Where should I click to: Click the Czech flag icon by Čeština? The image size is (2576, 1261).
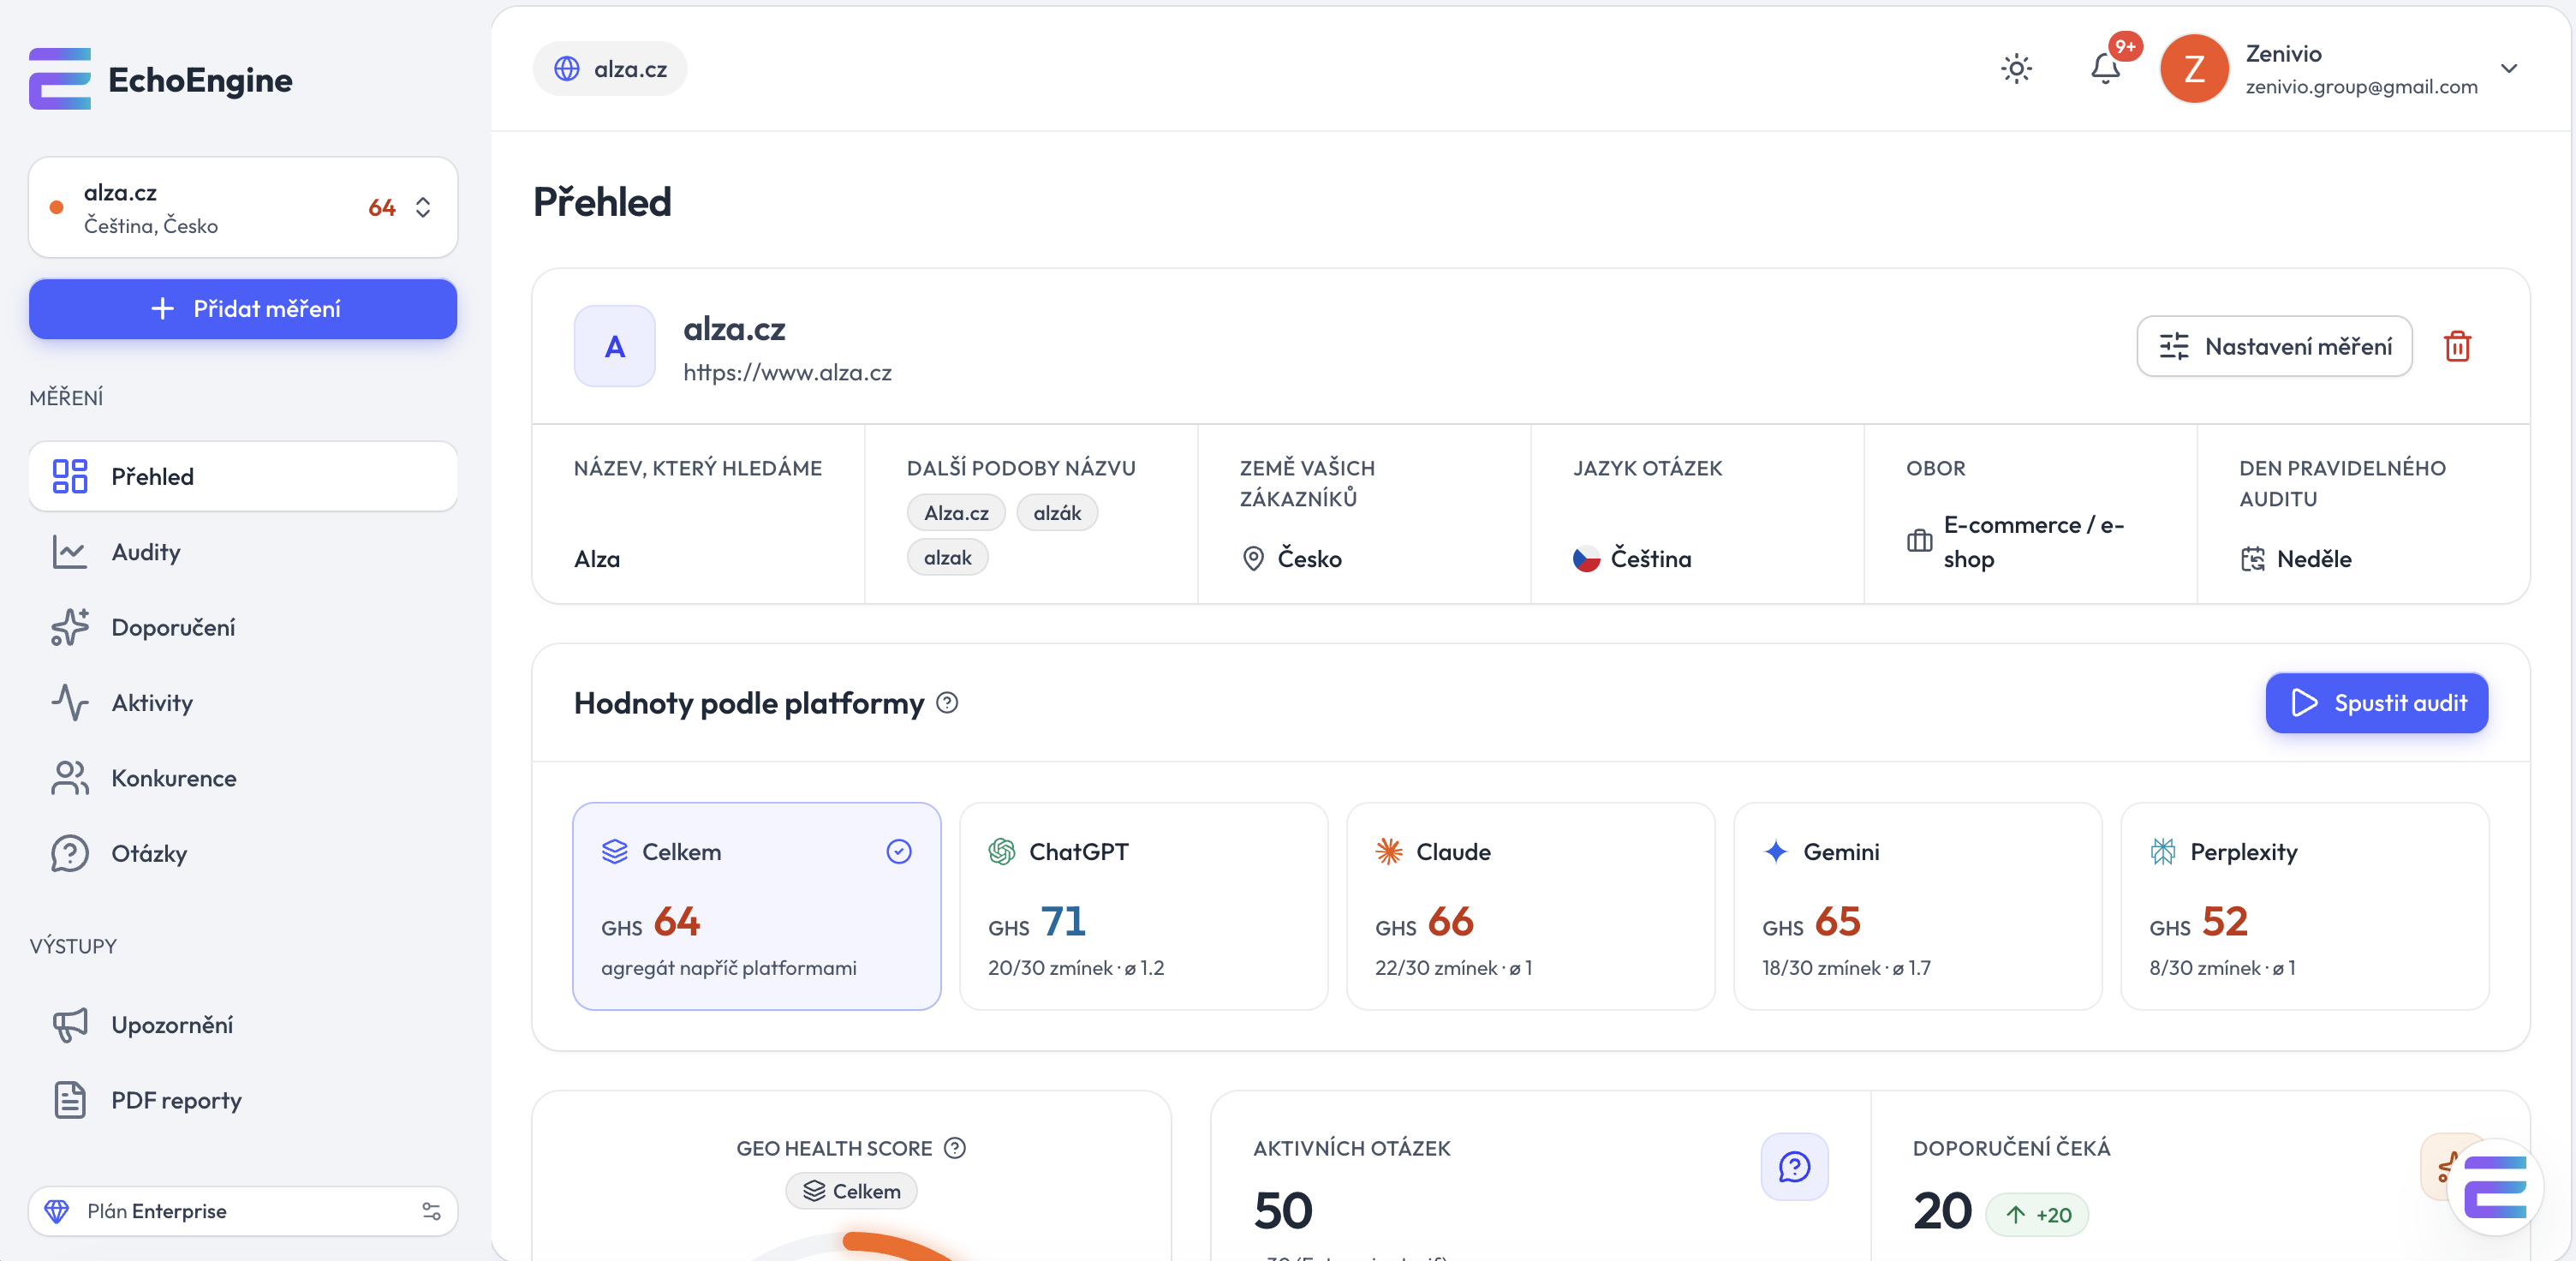[x=1586, y=558]
